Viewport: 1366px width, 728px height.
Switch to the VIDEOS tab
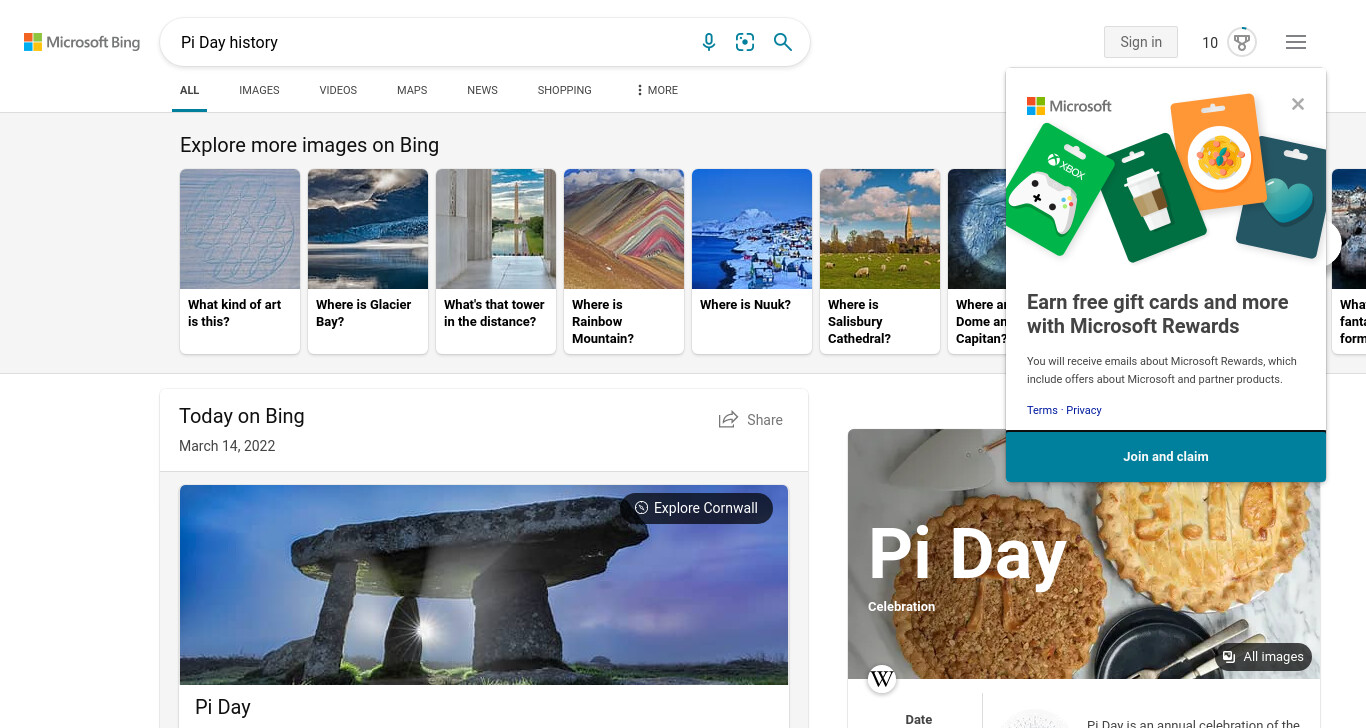[338, 90]
